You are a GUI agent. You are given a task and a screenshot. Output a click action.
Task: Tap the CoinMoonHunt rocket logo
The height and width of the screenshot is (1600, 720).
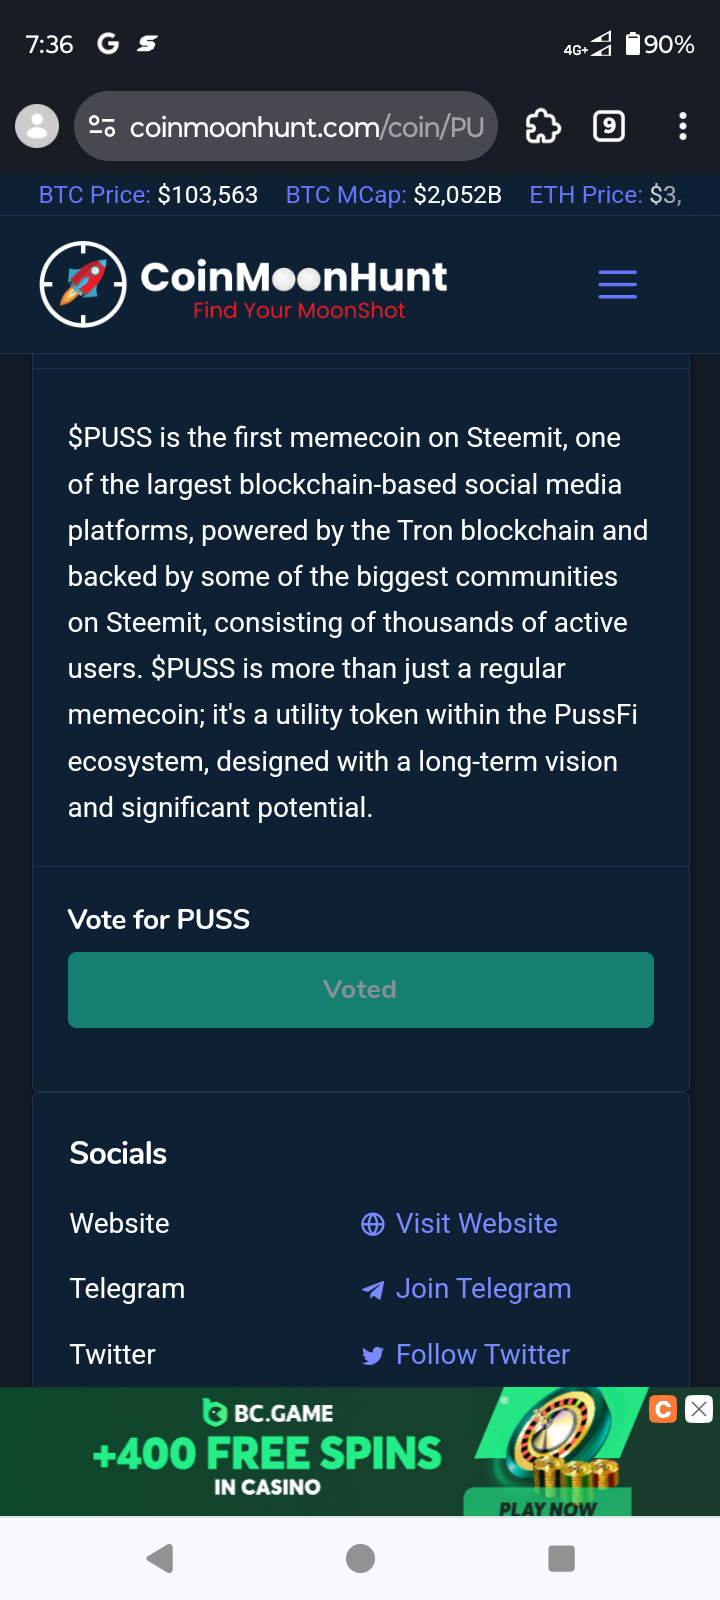pos(83,284)
